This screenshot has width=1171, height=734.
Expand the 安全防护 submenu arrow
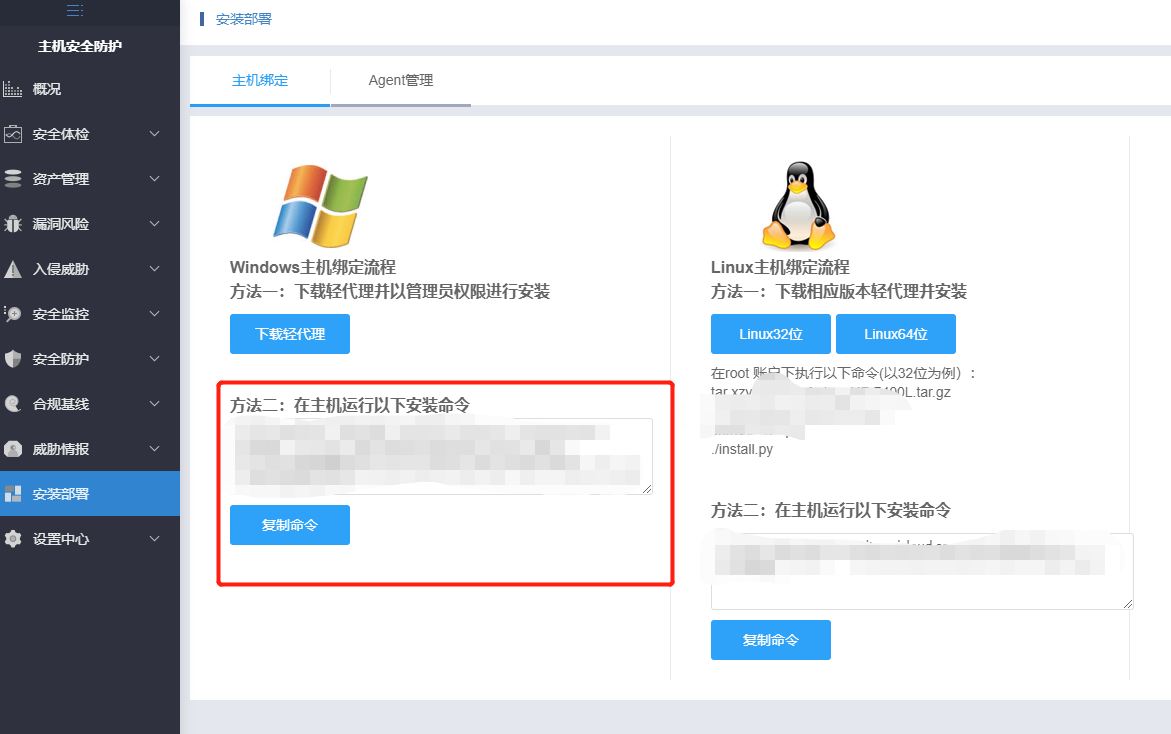point(155,358)
